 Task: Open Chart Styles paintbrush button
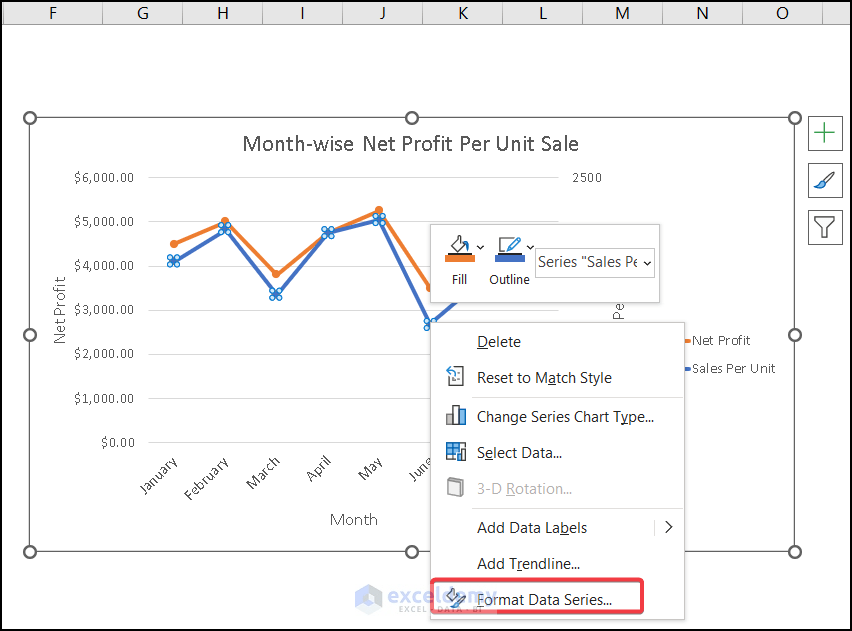coord(824,180)
